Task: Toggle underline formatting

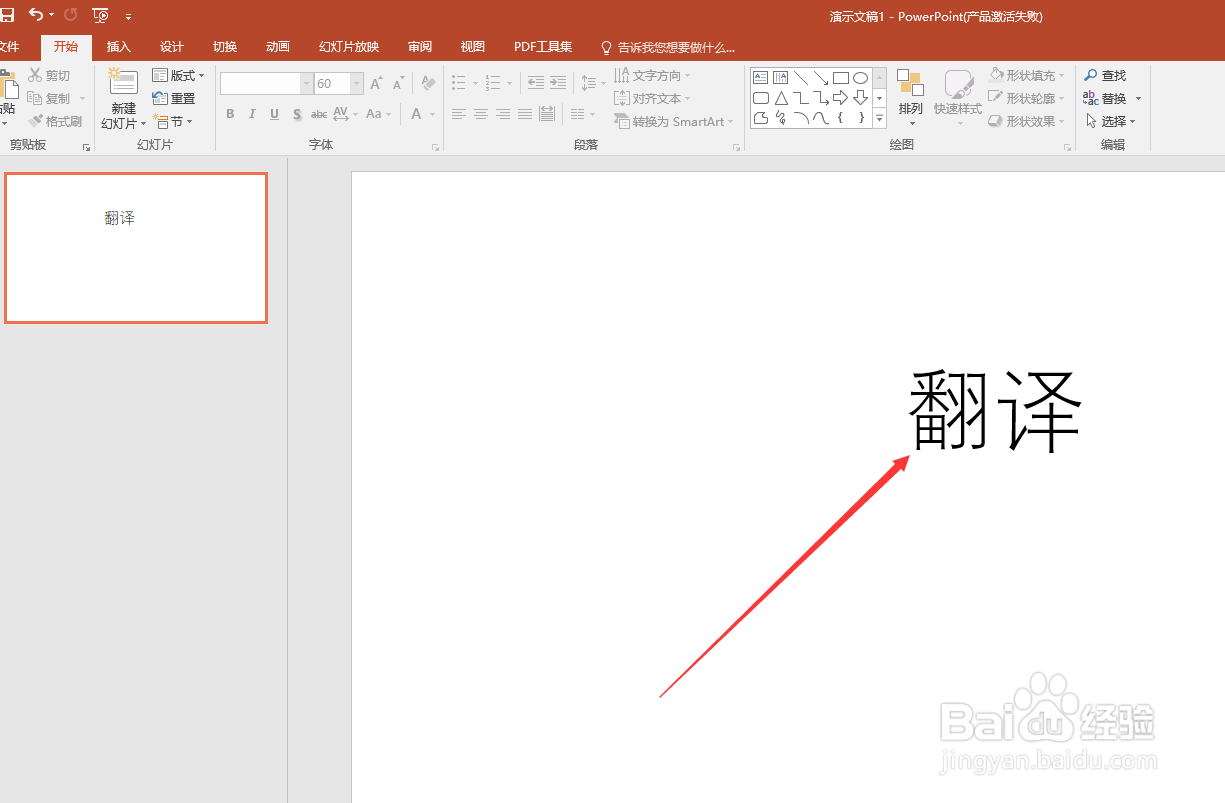Action: tap(274, 114)
